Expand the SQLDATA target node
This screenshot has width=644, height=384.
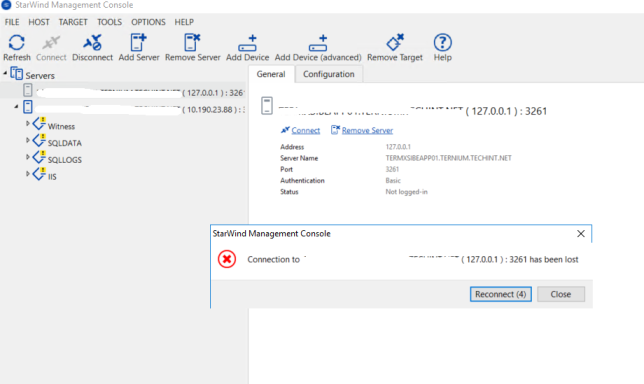pyautogui.click(x=28, y=140)
